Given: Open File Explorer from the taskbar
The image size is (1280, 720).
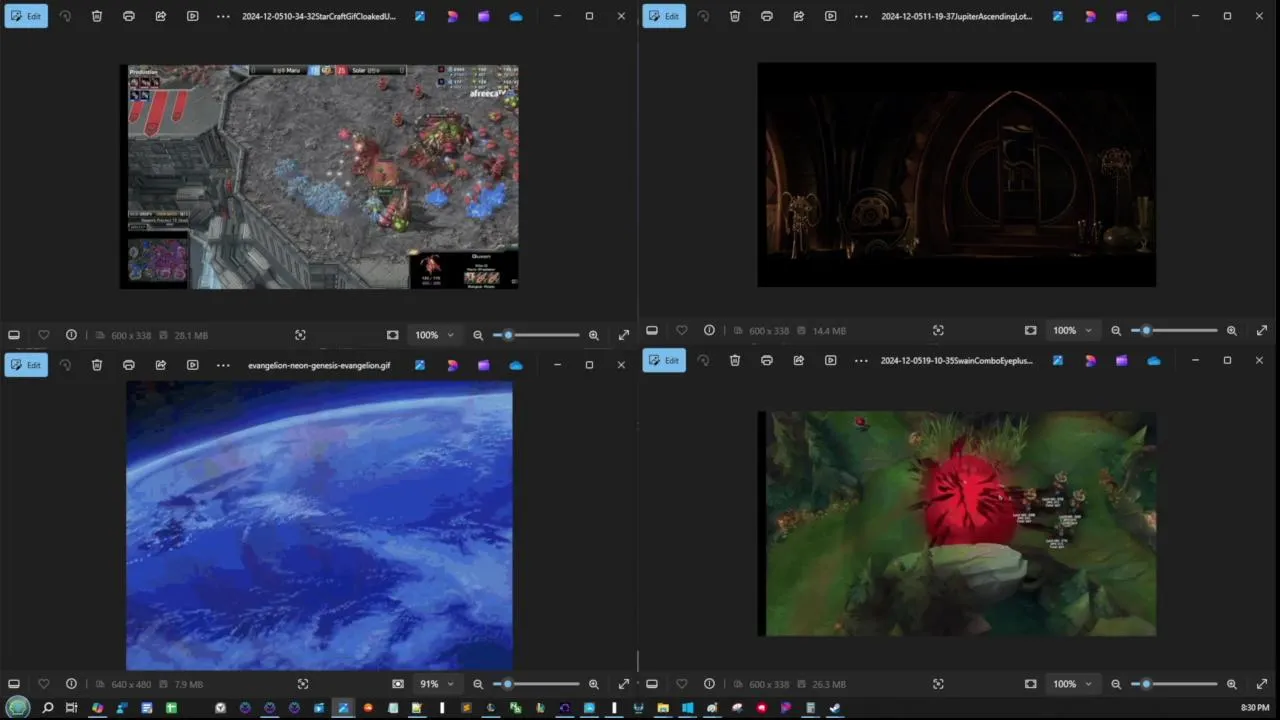Looking at the screenshot, I should (x=662, y=708).
